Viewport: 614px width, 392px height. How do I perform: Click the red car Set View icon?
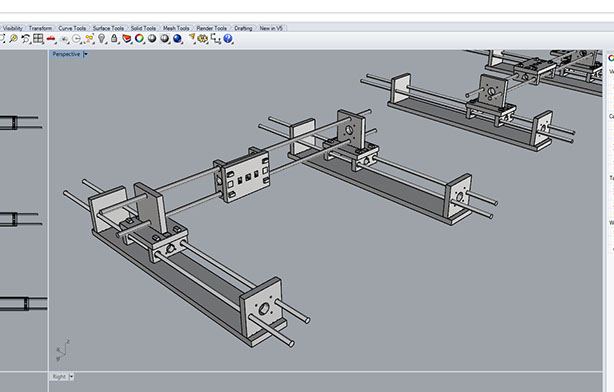(x=51, y=39)
